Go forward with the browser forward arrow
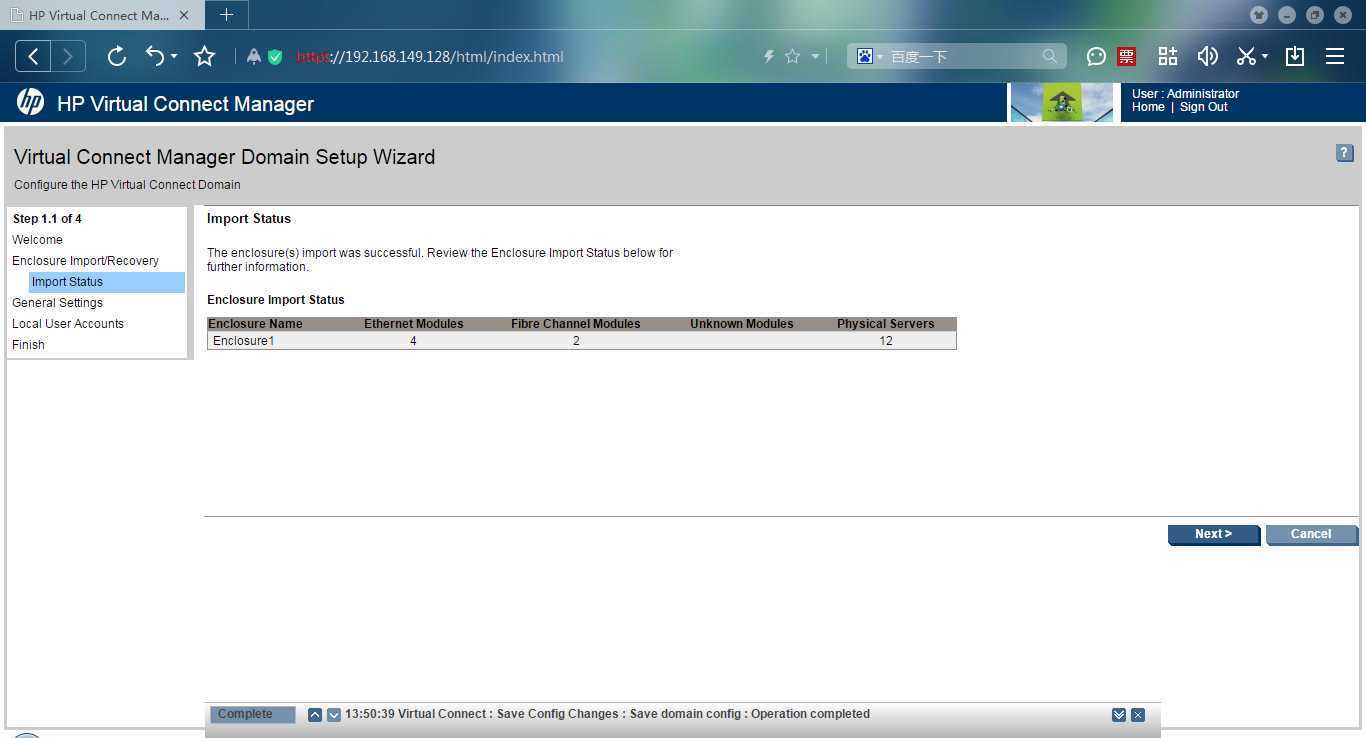This screenshot has width=1366, height=738. (68, 57)
